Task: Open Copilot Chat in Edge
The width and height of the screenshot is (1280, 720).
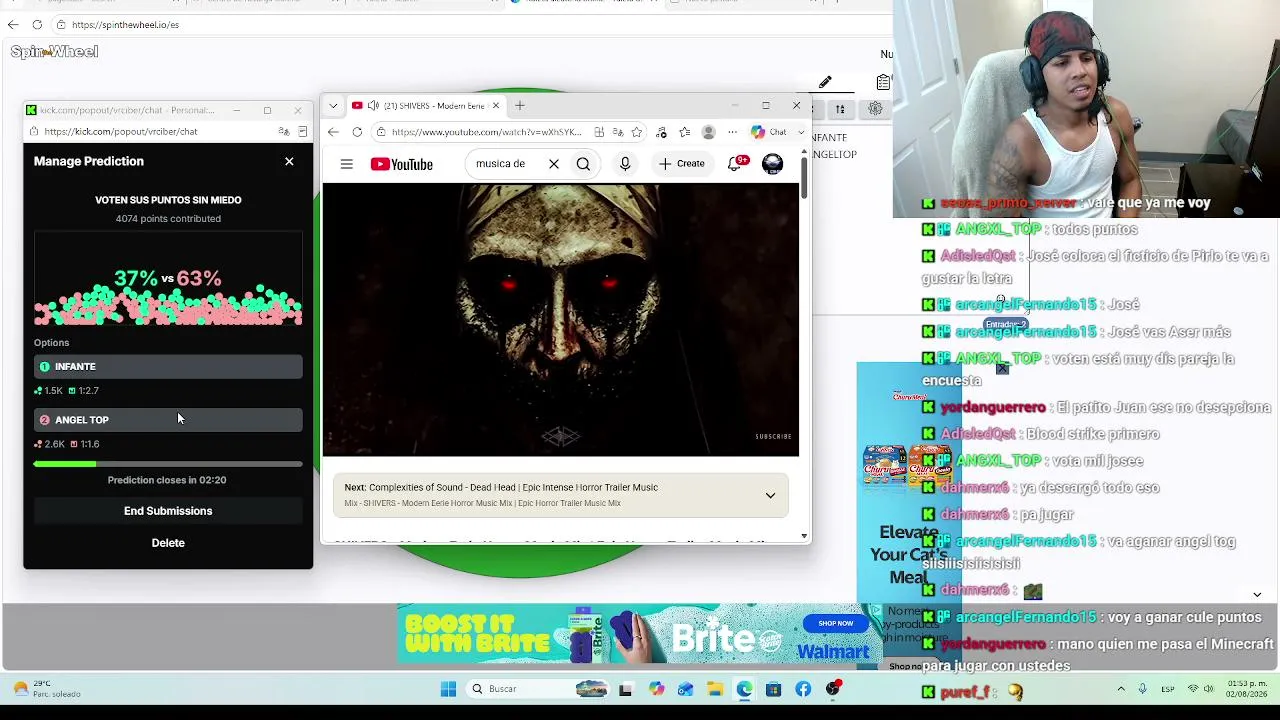Action: 769,132
